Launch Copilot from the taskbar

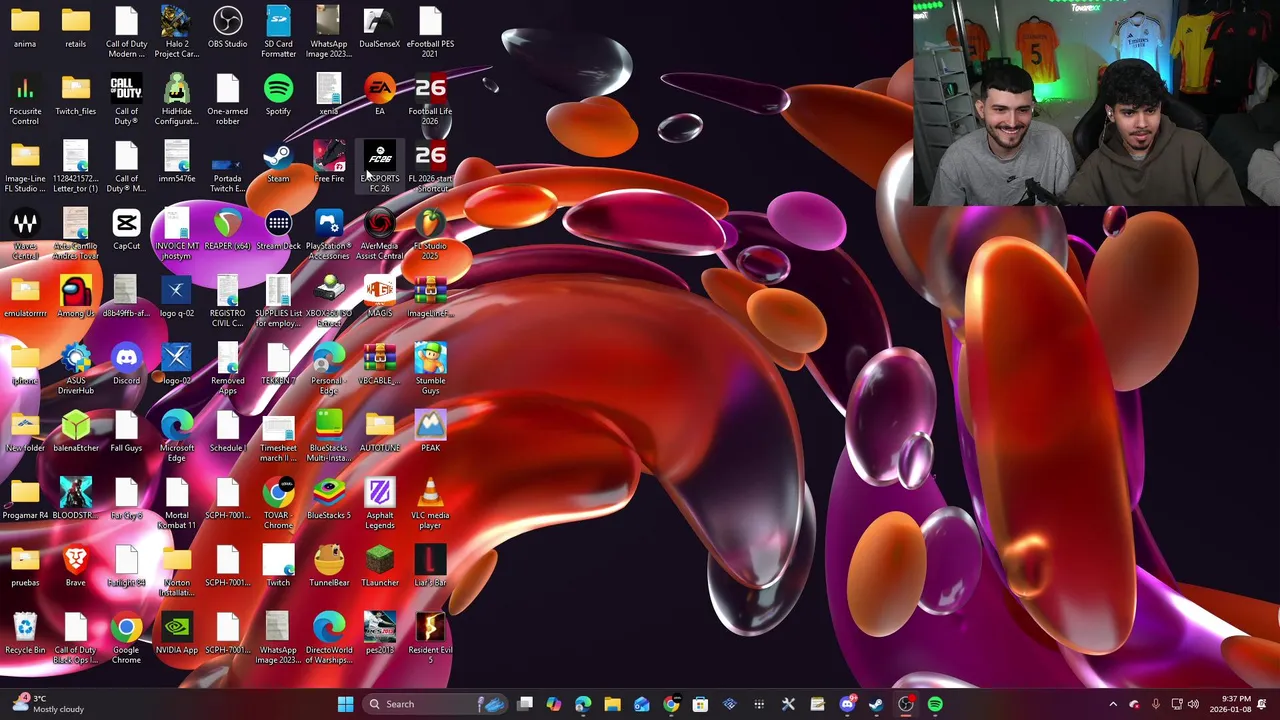pyautogui.click(x=554, y=704)
